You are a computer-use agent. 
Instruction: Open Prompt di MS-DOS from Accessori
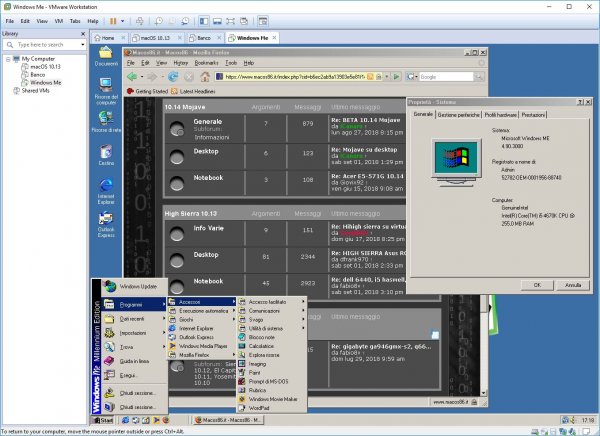point(272,381)
